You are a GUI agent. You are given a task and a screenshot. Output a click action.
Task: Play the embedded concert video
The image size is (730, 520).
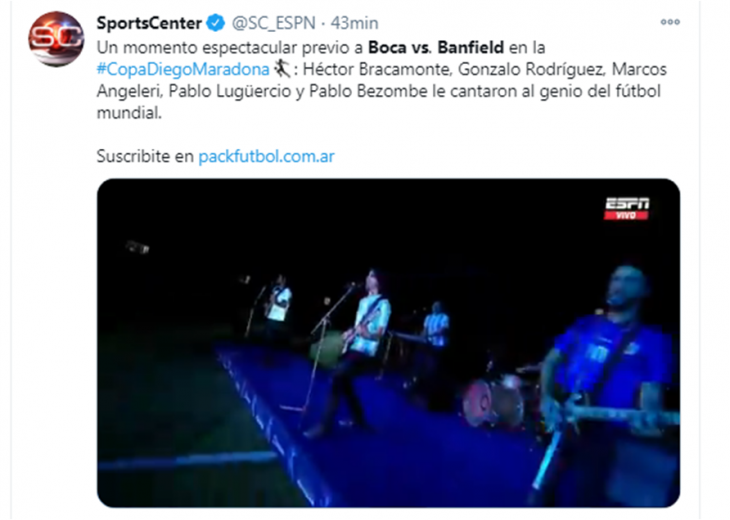click(388, 343)
